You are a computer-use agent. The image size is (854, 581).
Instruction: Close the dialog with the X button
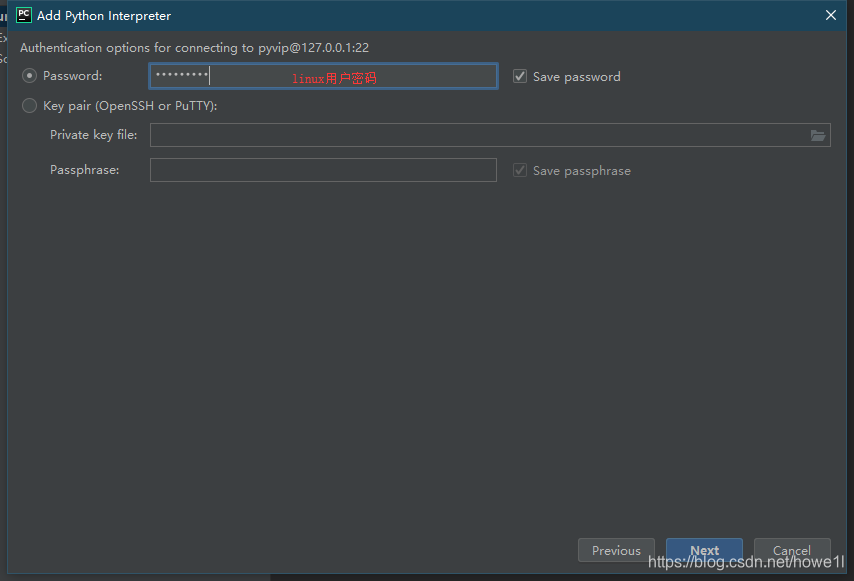coord(831,15)
